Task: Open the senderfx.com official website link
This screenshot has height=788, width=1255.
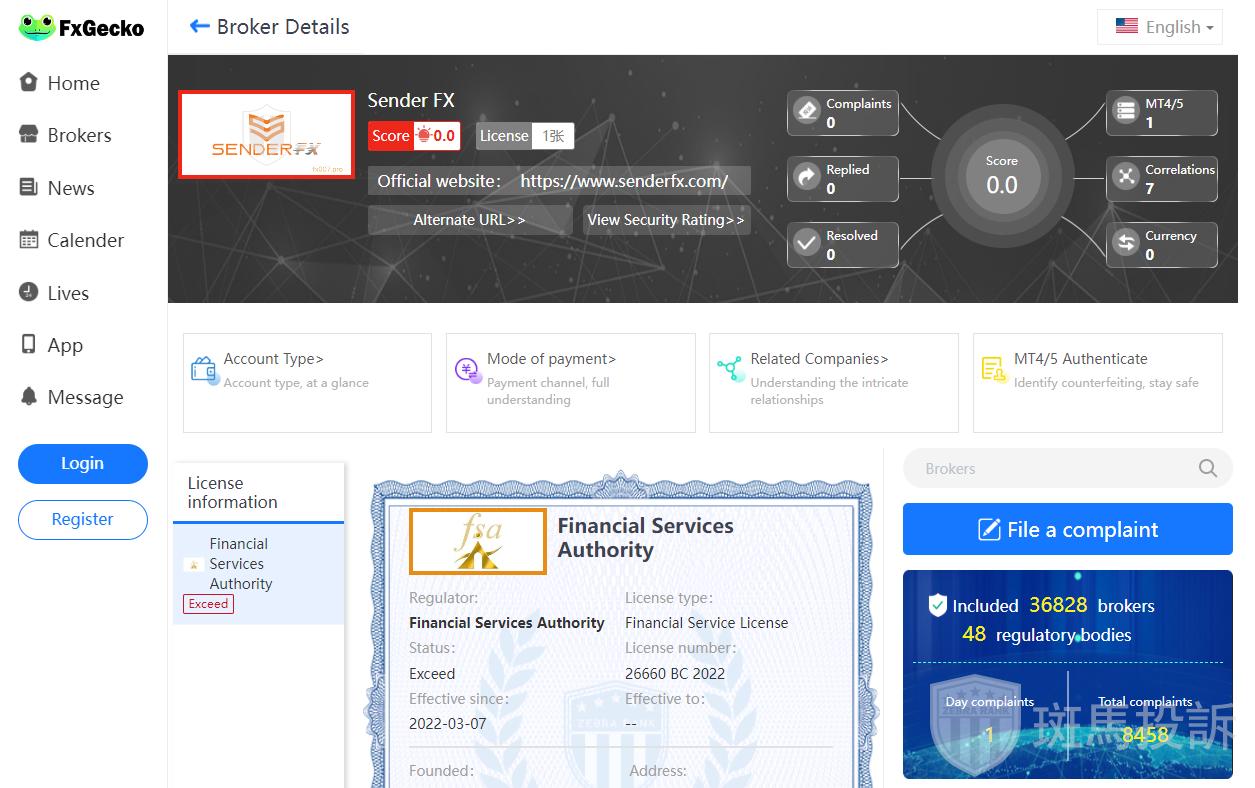Action: coord(624,181)
